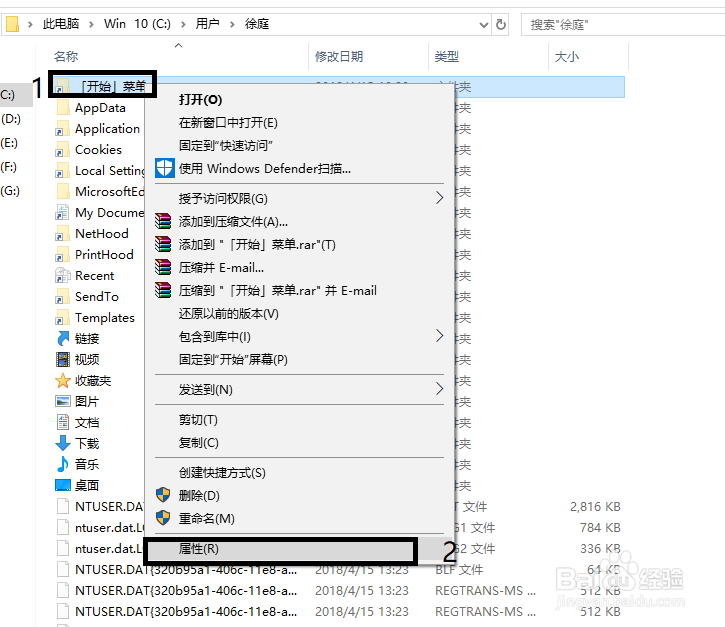The height and width of the screenshot is (627, 725).
Task: Click the 下载 download arrow icon
Action: click(x=62, y=443)
